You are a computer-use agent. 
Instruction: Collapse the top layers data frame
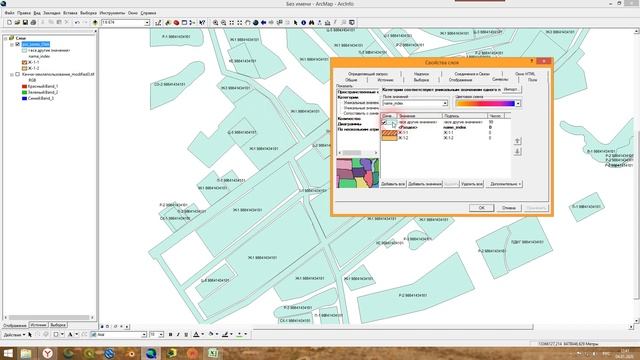pos(6,38)
